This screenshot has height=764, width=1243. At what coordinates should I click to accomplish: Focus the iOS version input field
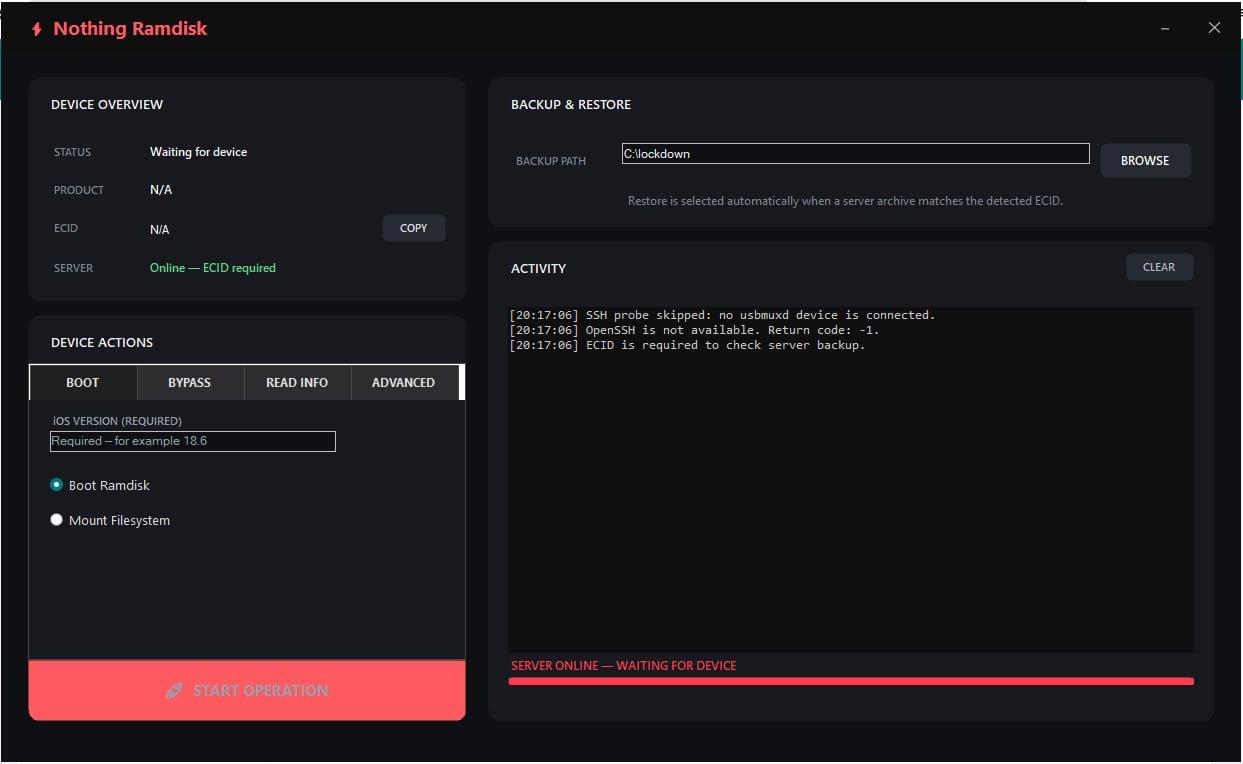pos(193,441)
